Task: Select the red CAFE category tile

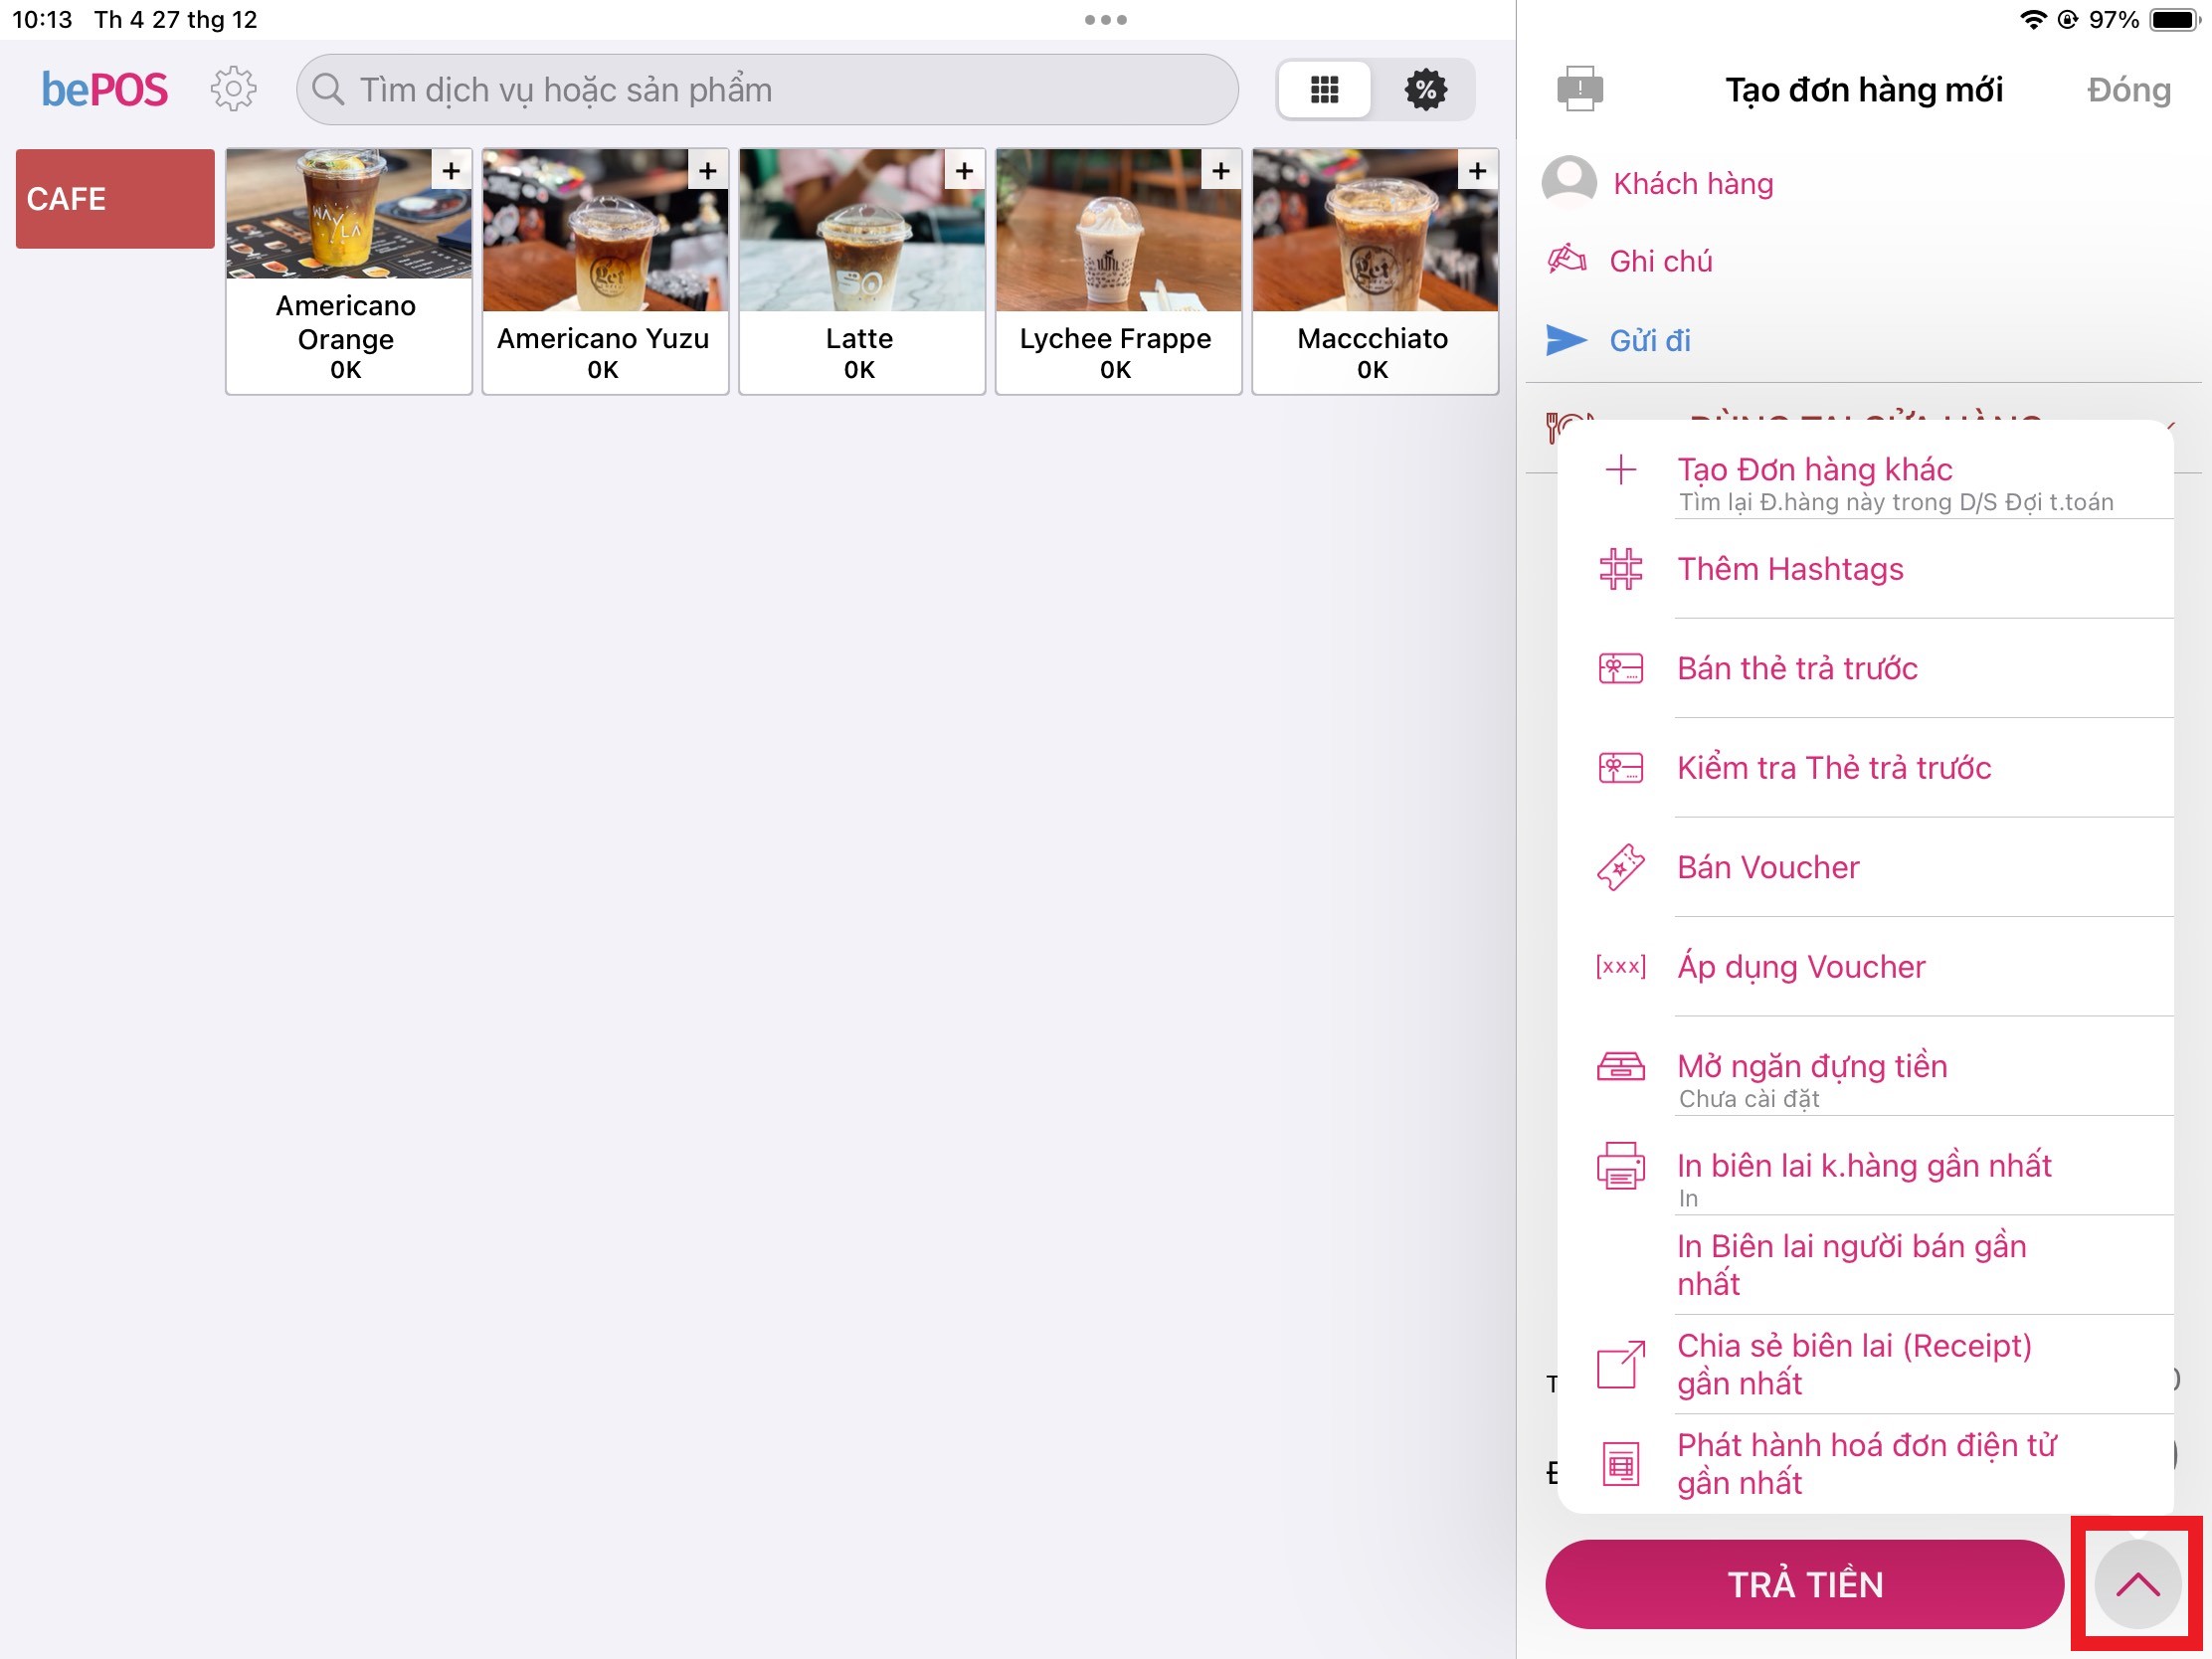Action: coord(115,199)
